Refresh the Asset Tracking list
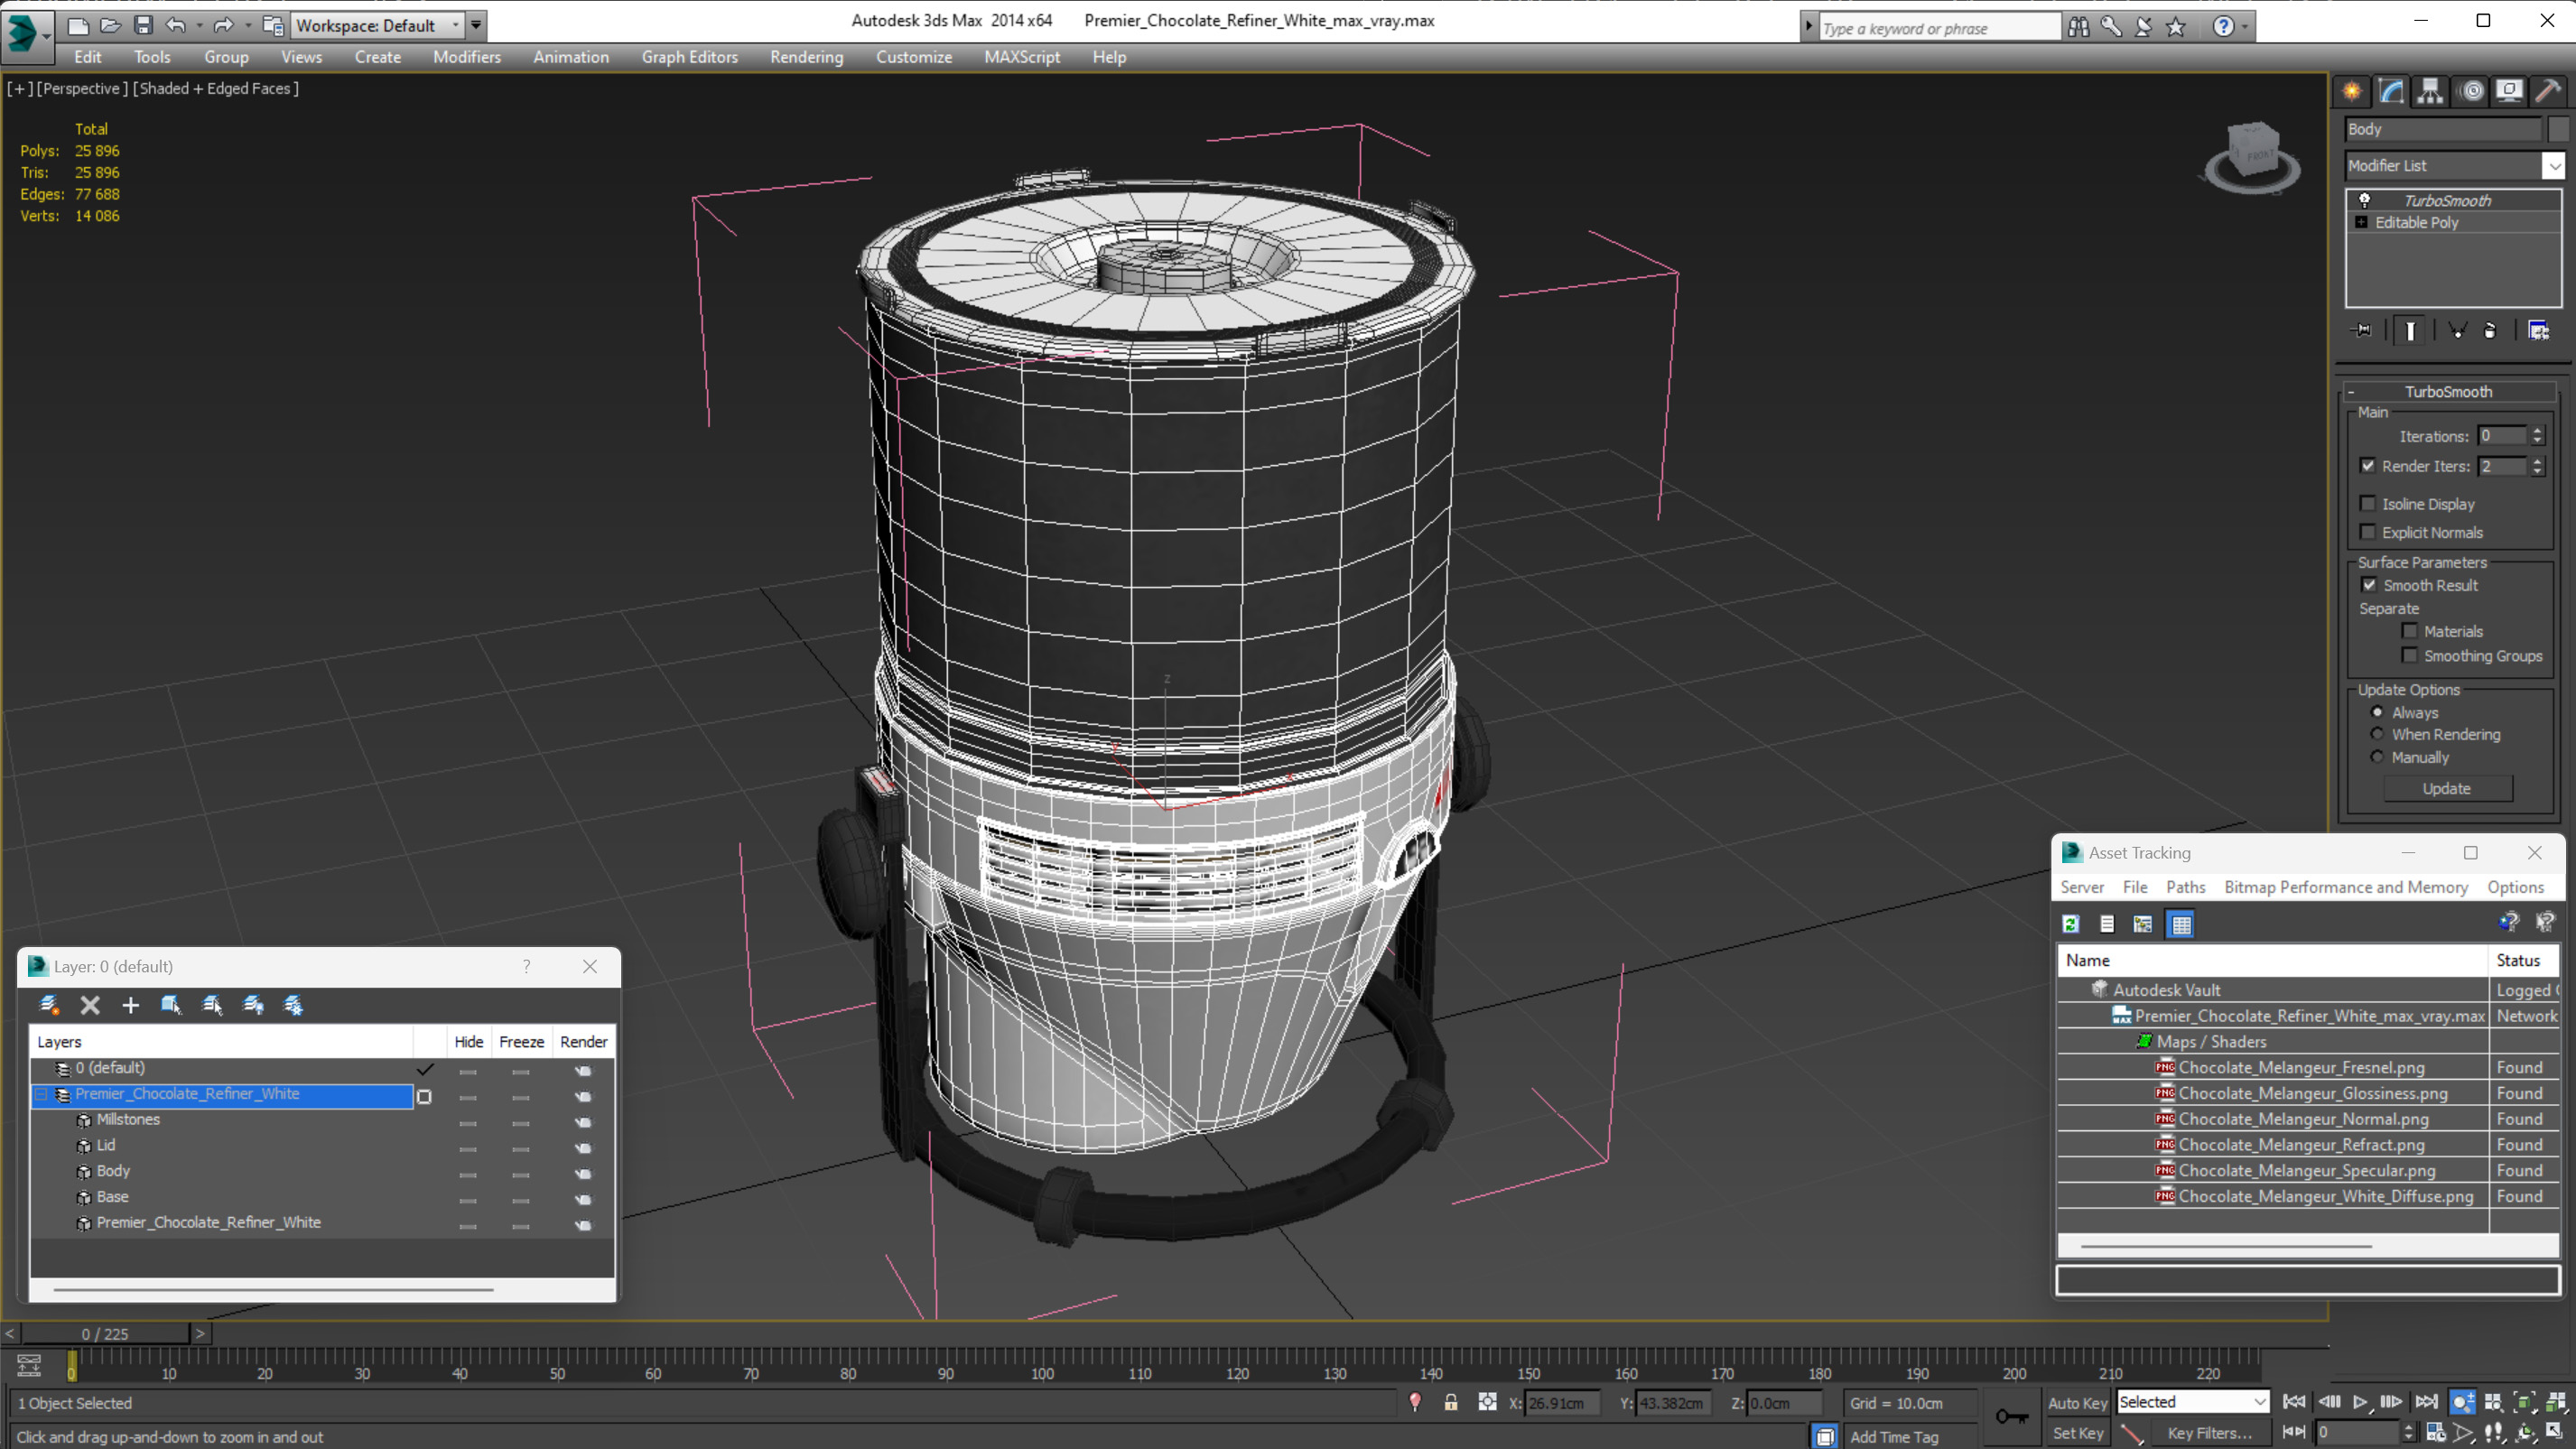2576x1449 pixels. pyautogui.click(x=2071, y=924)
